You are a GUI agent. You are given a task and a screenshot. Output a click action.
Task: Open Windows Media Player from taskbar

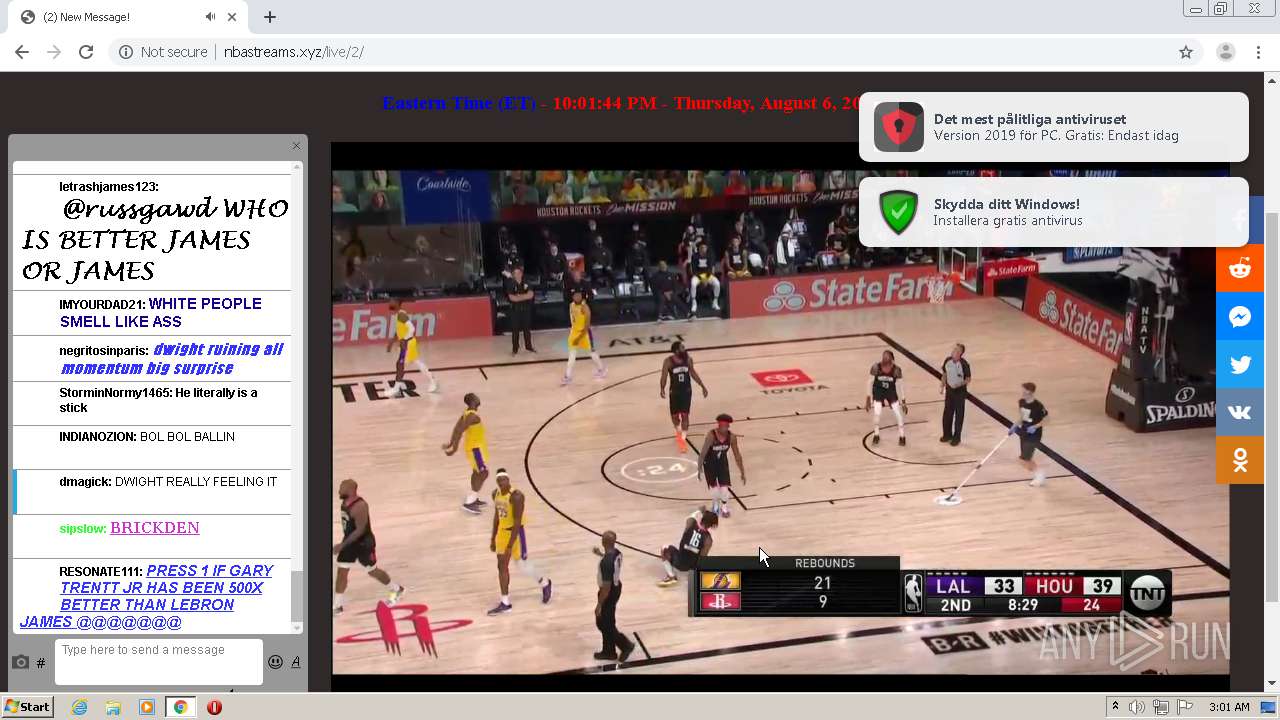(x=147, y=707)
